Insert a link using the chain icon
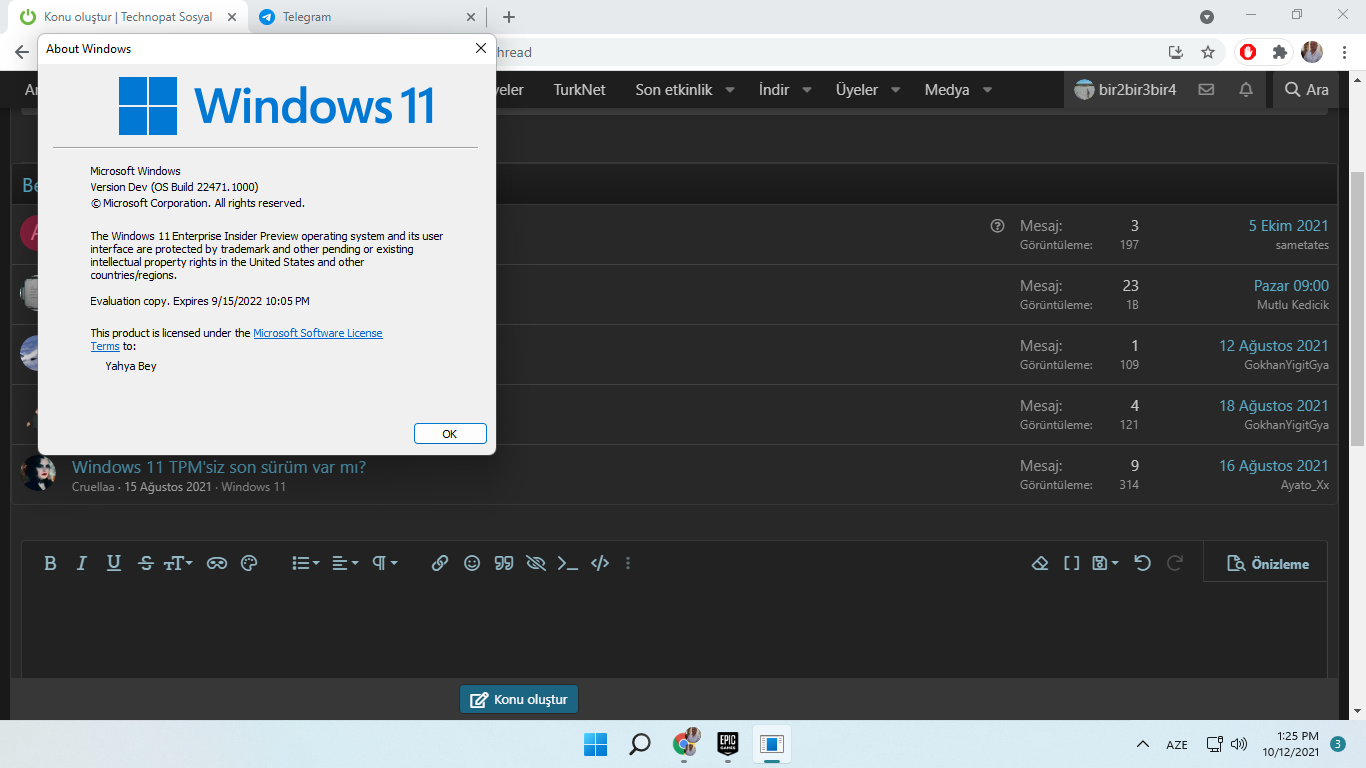The height and width of the screenshot is (768, 1366). click(x=440, y=563)
